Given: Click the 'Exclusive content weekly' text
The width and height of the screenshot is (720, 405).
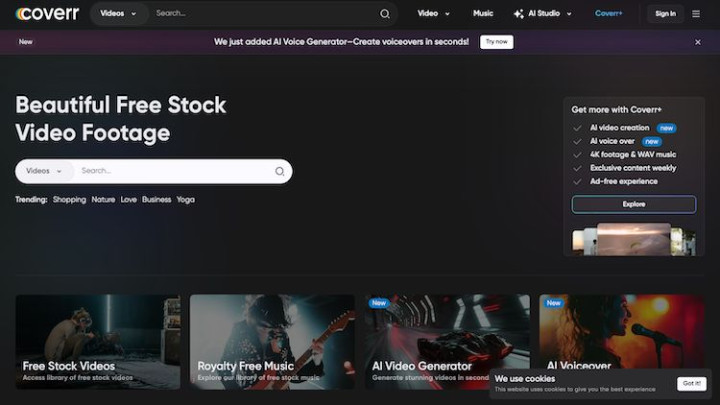Looking at the screenshot, I should 633,168.
